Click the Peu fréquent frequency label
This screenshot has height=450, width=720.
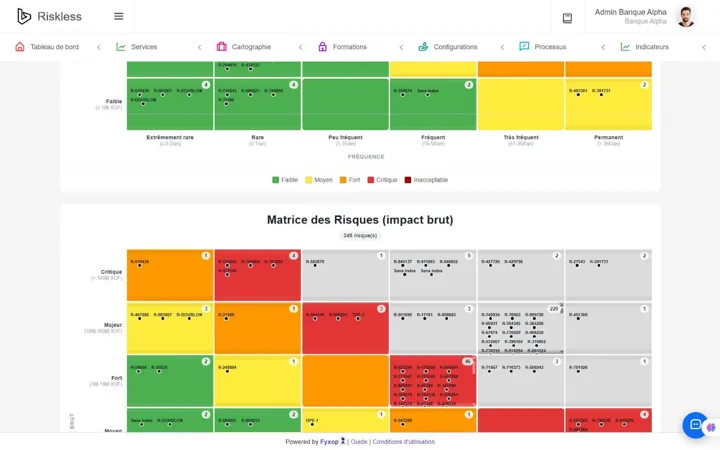(x=345, y=137)
